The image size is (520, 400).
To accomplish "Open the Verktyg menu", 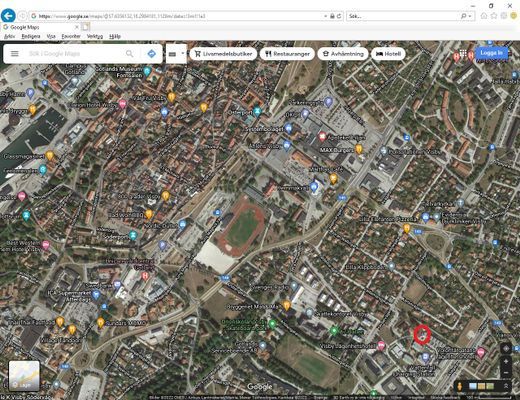I will [95, 36].
